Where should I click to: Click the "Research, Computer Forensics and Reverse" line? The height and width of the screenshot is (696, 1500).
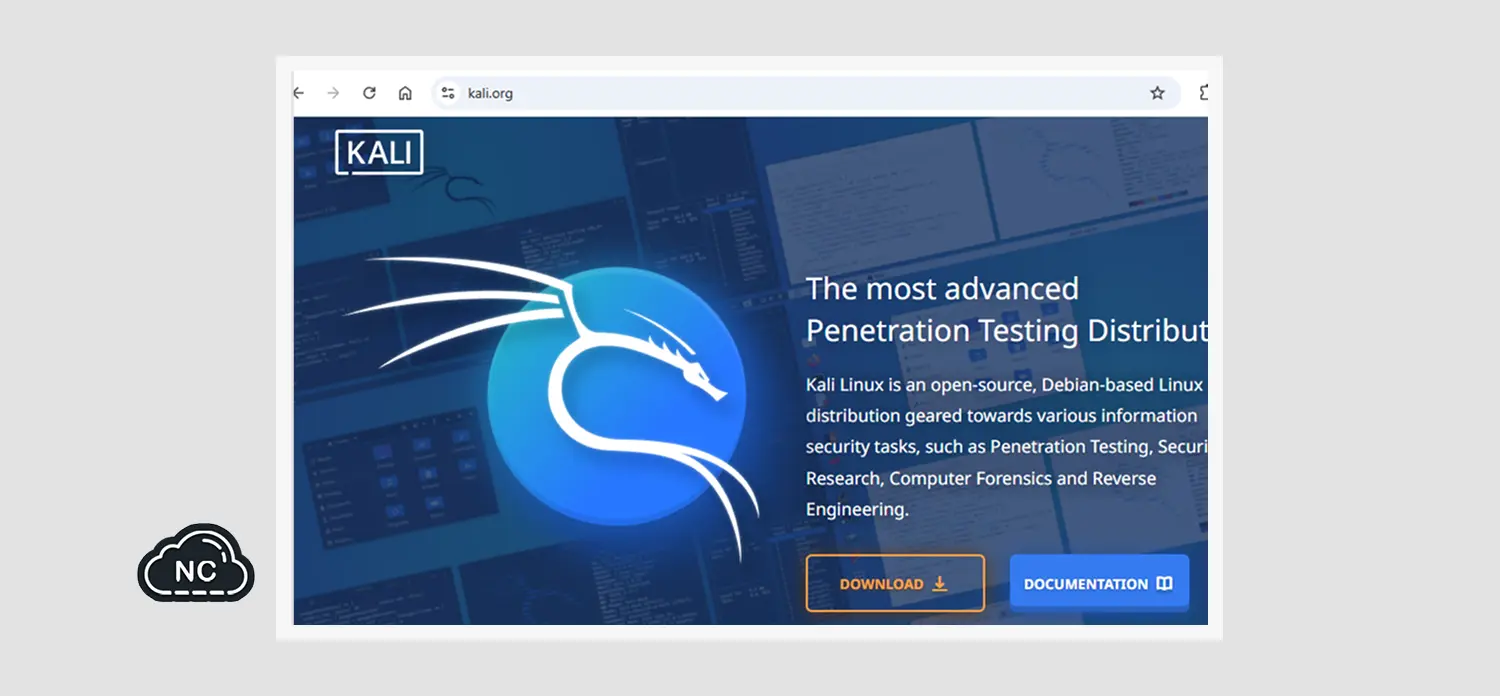pos(980,478)
